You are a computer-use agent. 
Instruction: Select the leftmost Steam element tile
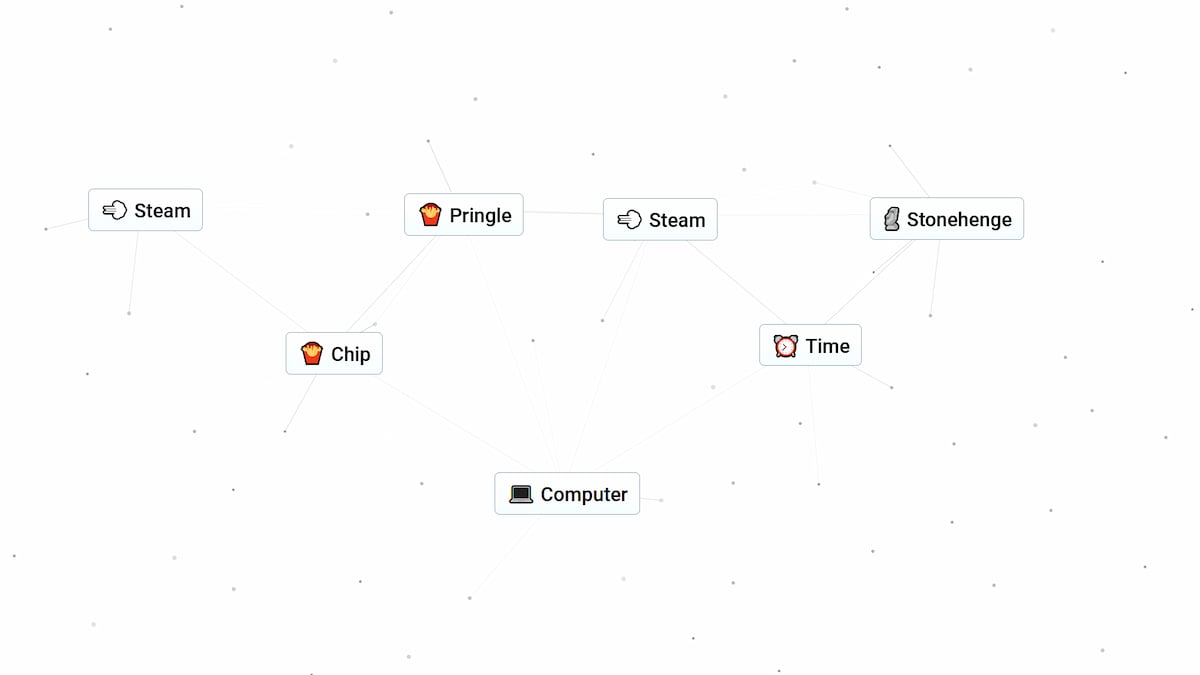tap(145, 210)
